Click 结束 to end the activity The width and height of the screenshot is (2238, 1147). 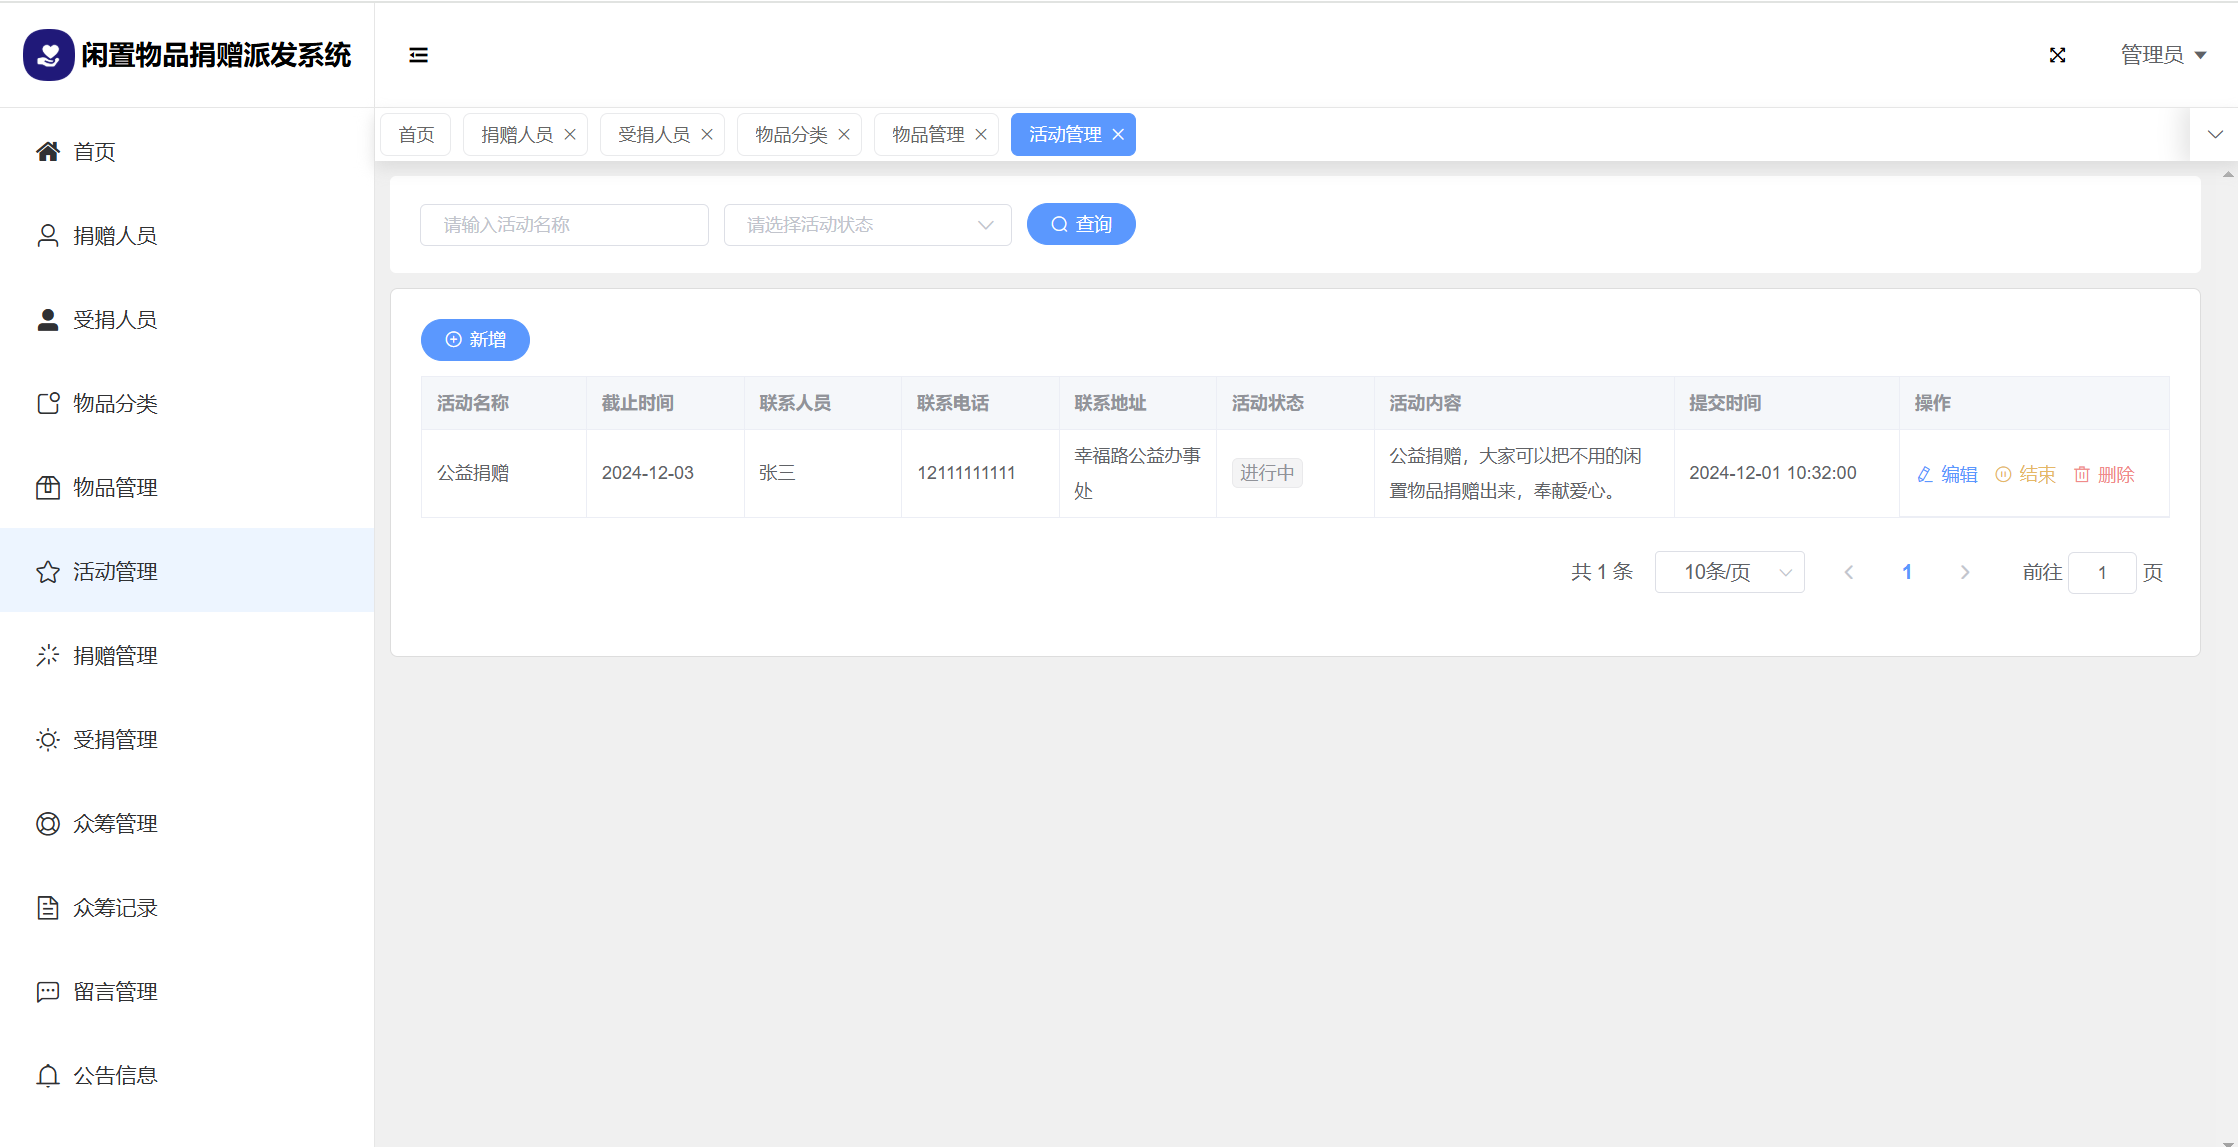[x=2025, y=475]
